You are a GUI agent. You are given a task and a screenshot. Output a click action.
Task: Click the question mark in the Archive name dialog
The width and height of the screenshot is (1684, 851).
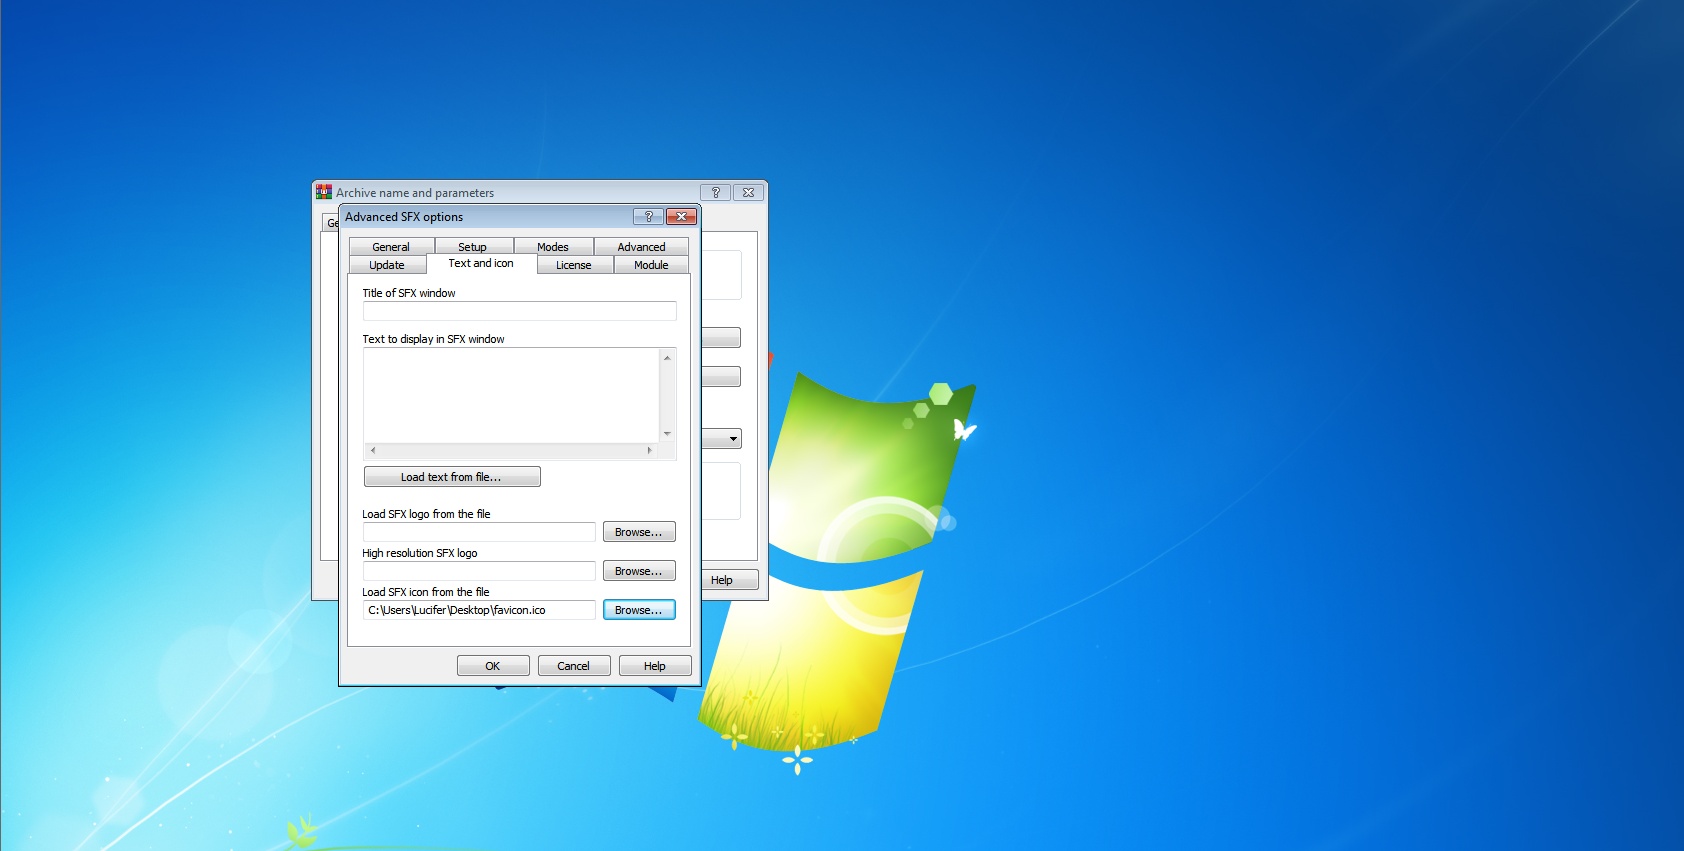click(x=715, y=193)
